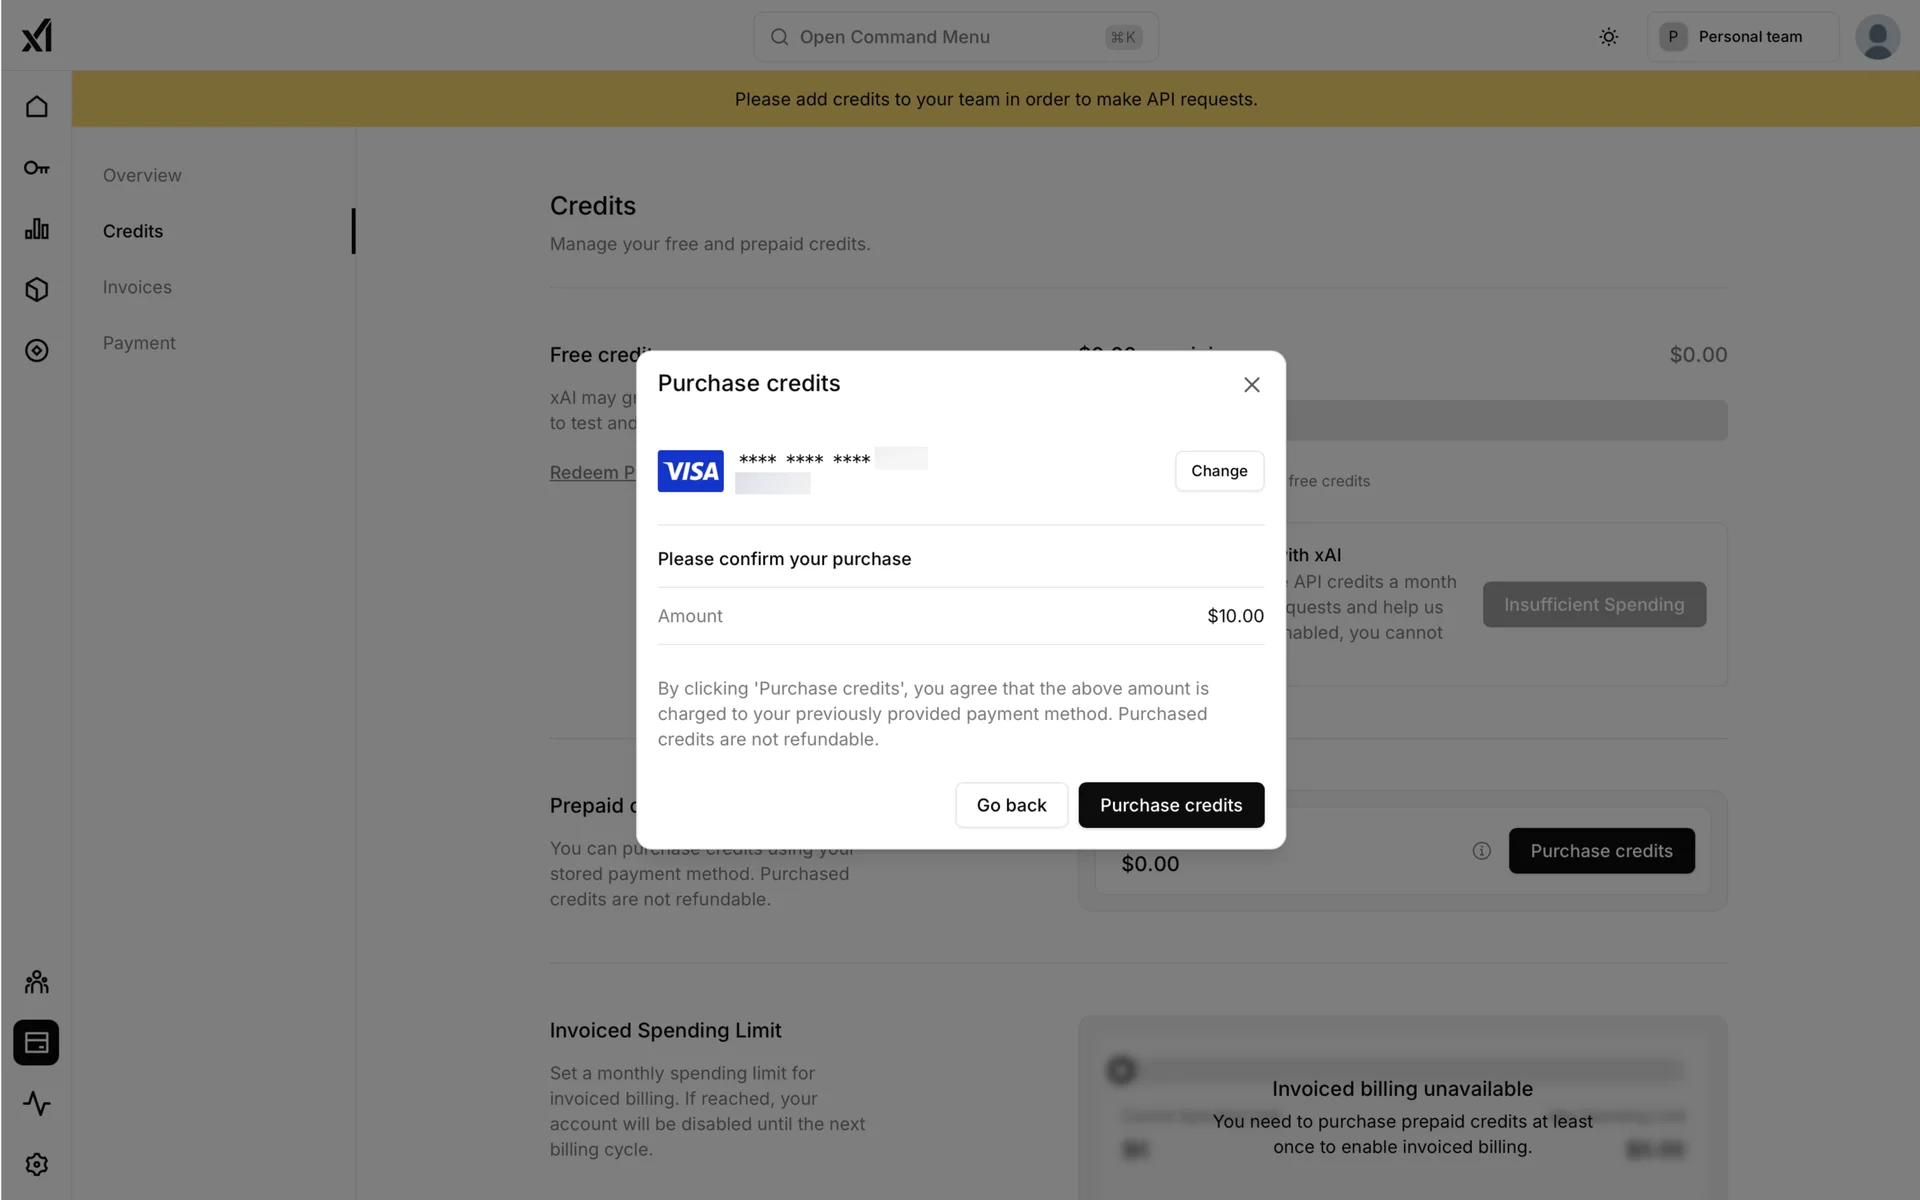Open the usage bar chart icon
The height and width of the screenshot is (1200, 1920).
[37, 229]
